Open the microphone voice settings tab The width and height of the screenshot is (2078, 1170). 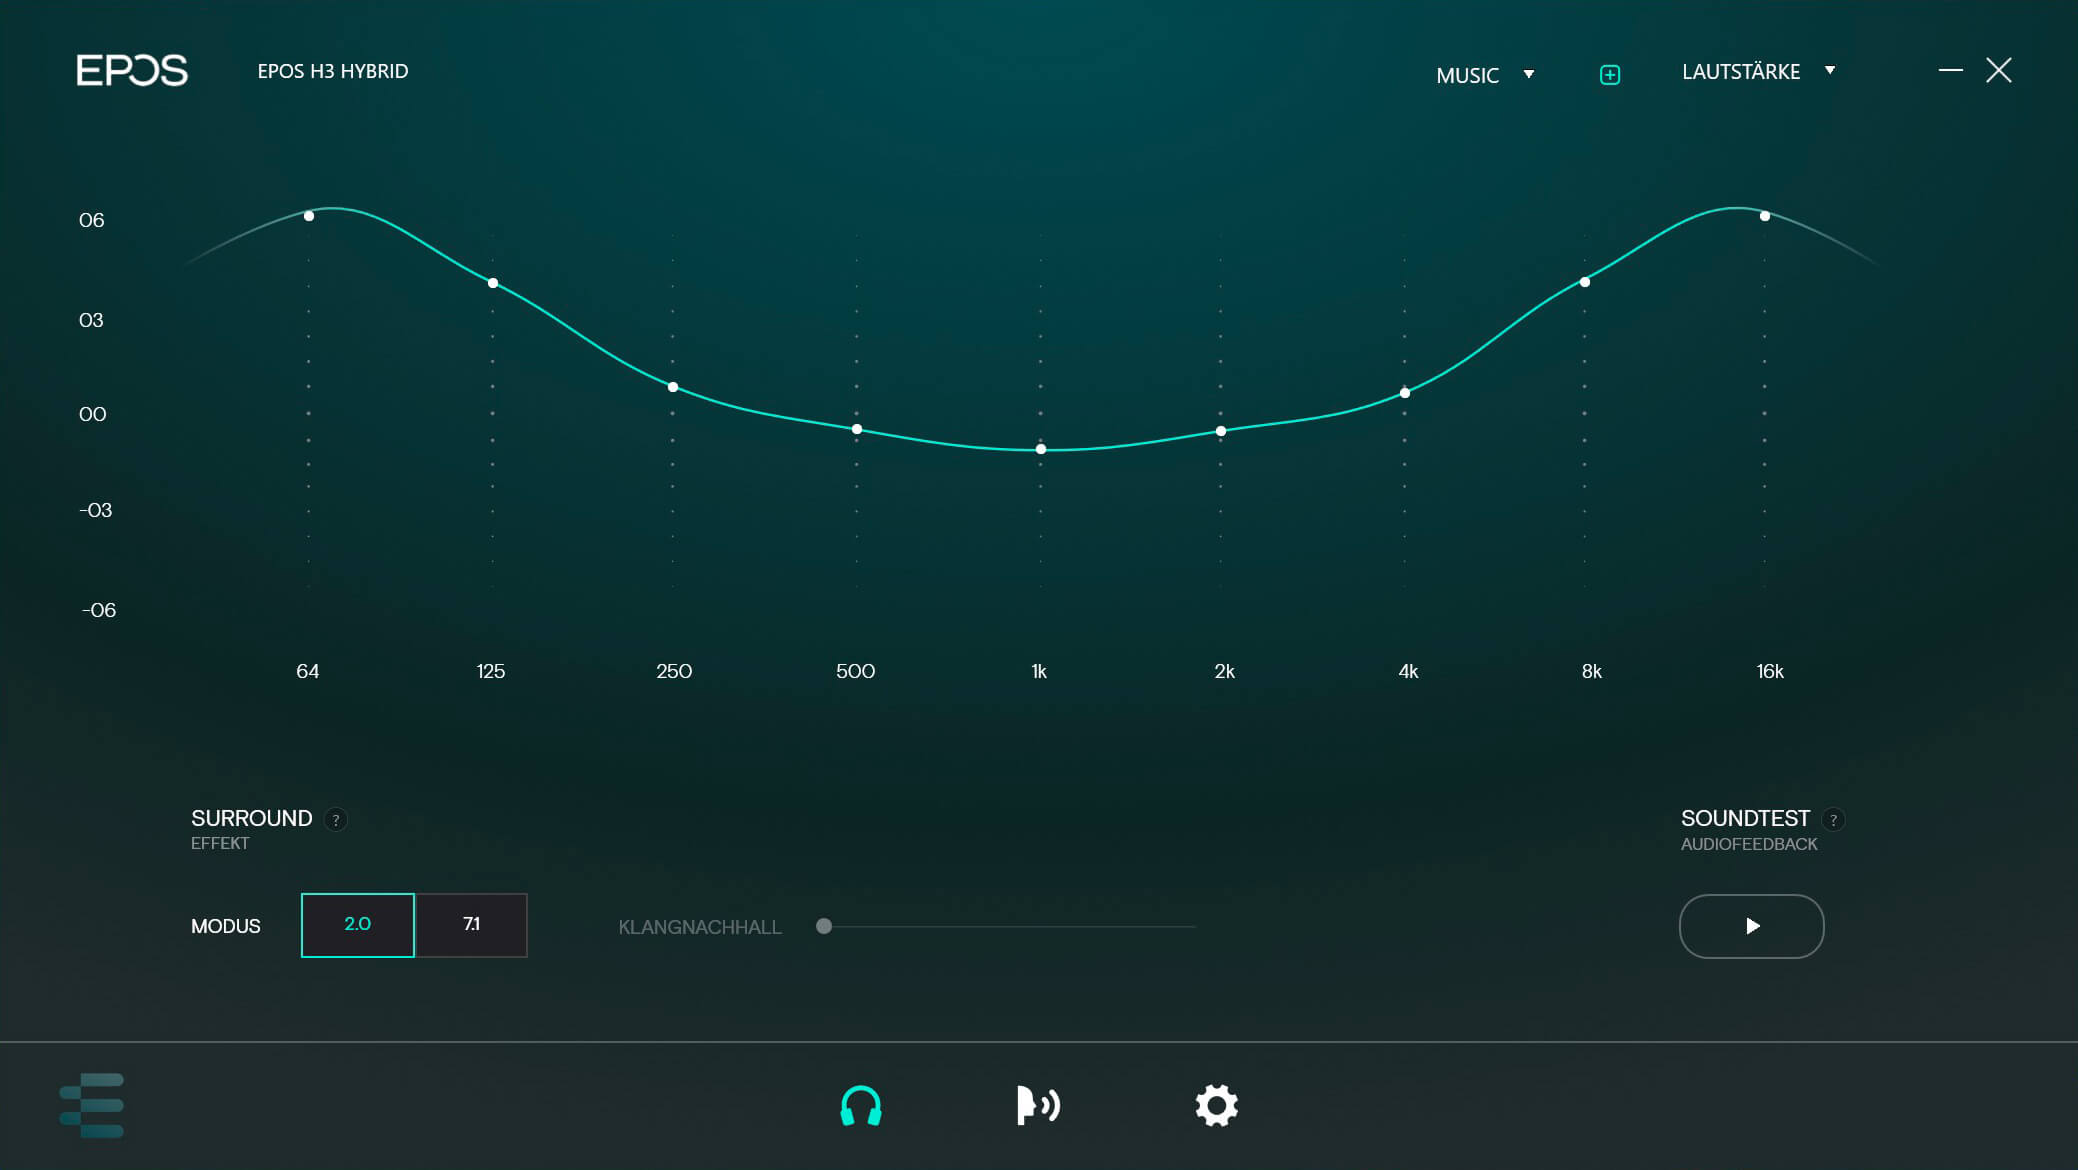tap(1038, 1106)
